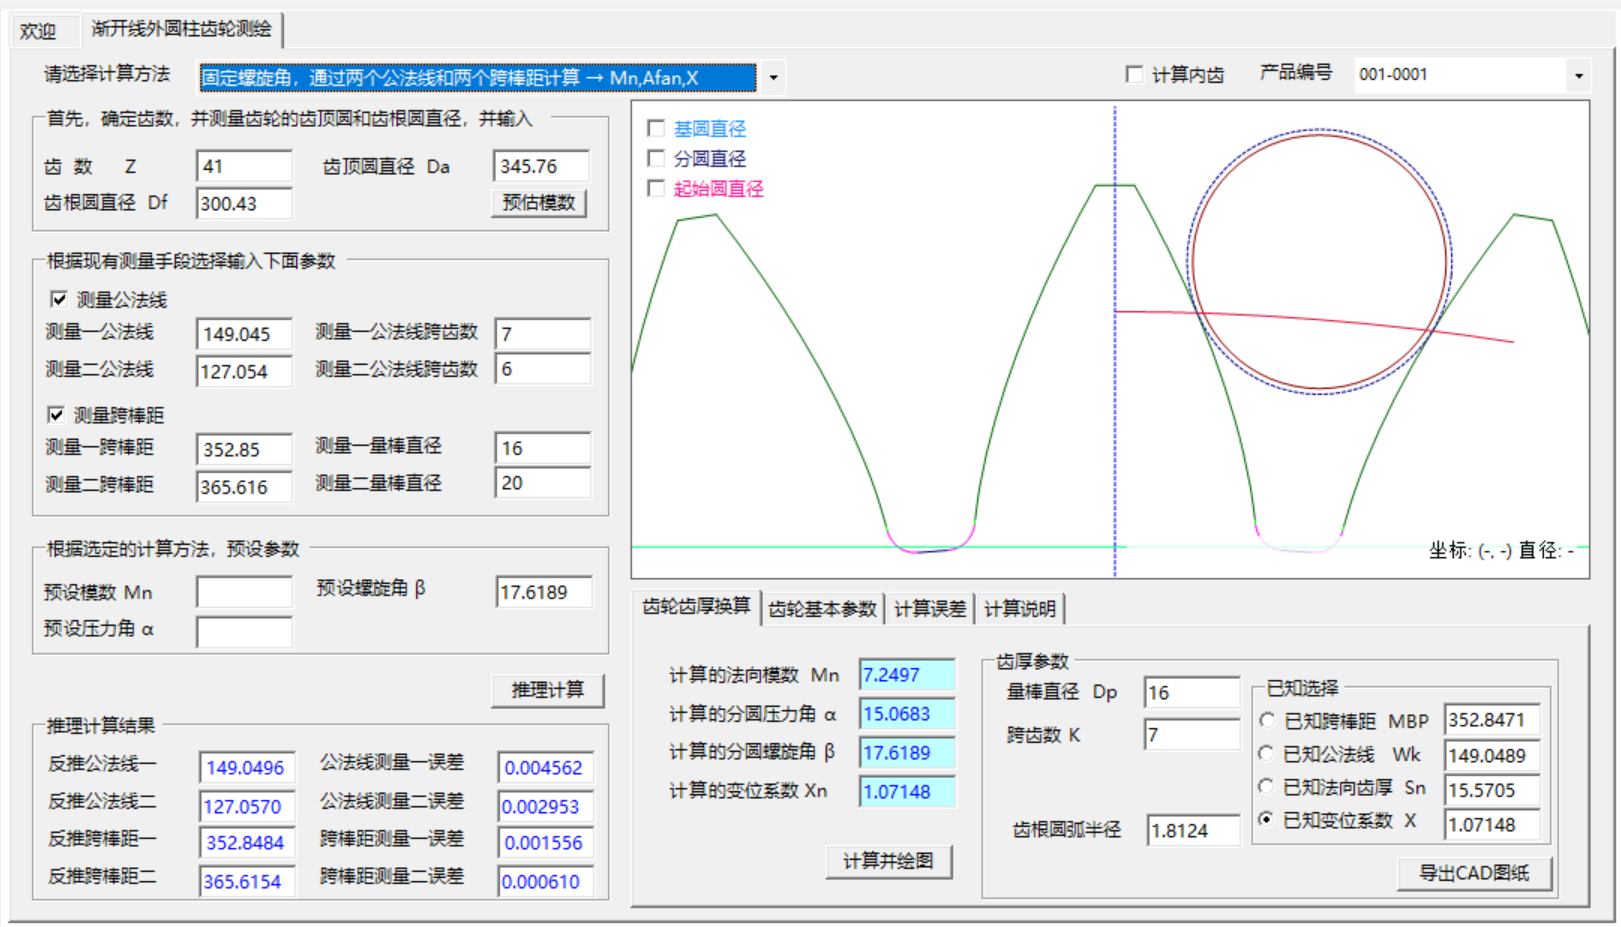The height and width of the screenshot is (927, 1621).
Task: Enable the 计算内齿 checkbox
Action: (1134, 74)
